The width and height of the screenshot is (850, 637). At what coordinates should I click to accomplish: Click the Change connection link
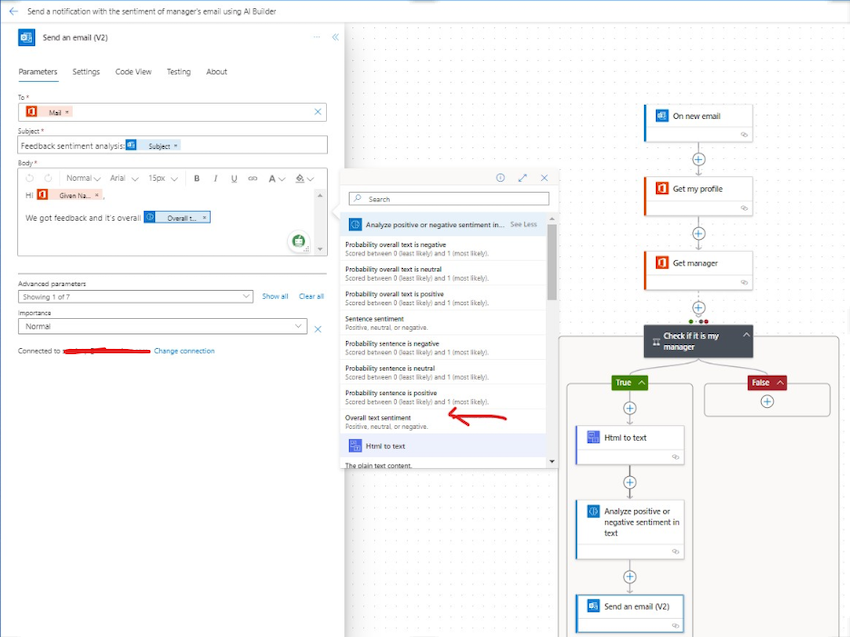coord(184,351)
